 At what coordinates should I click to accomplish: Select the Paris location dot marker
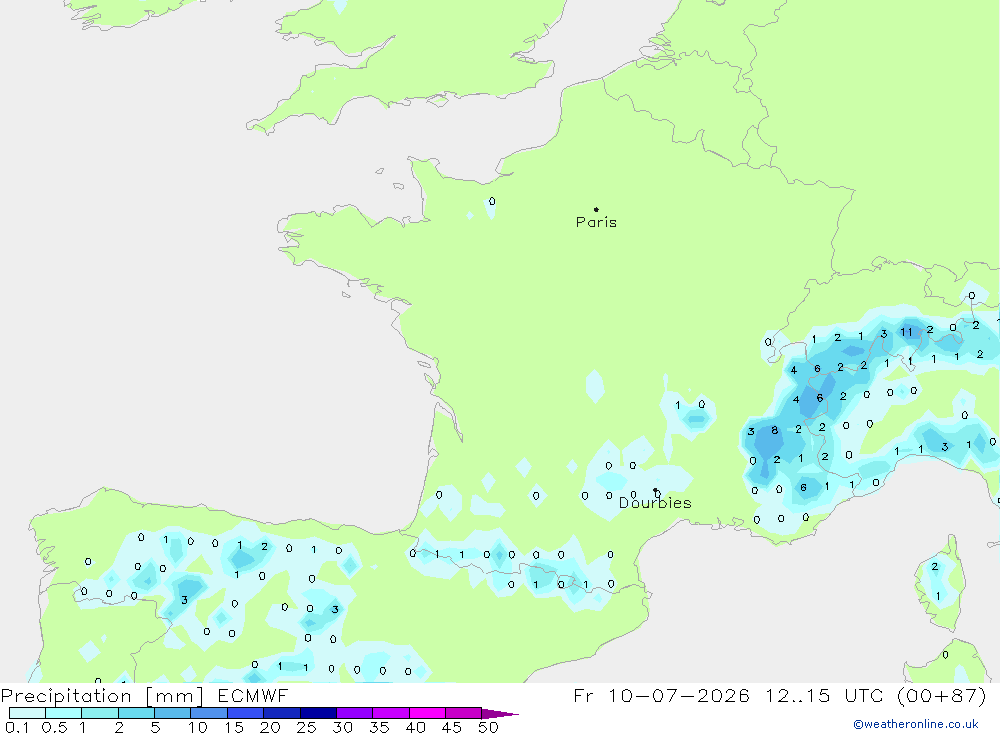596,209
